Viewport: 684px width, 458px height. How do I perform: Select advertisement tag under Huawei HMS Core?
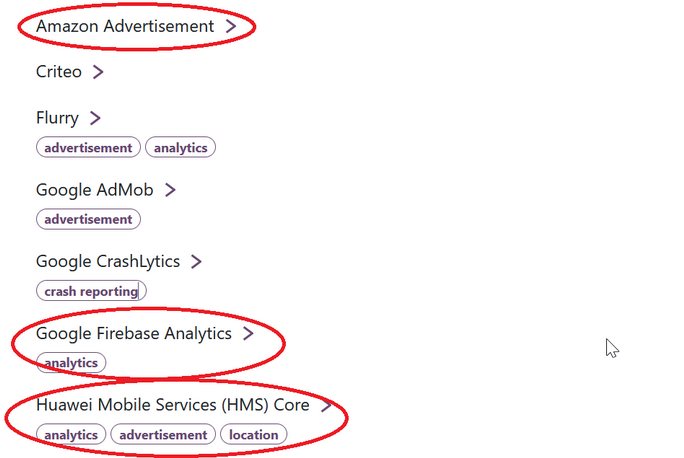[x=163, y=434]
